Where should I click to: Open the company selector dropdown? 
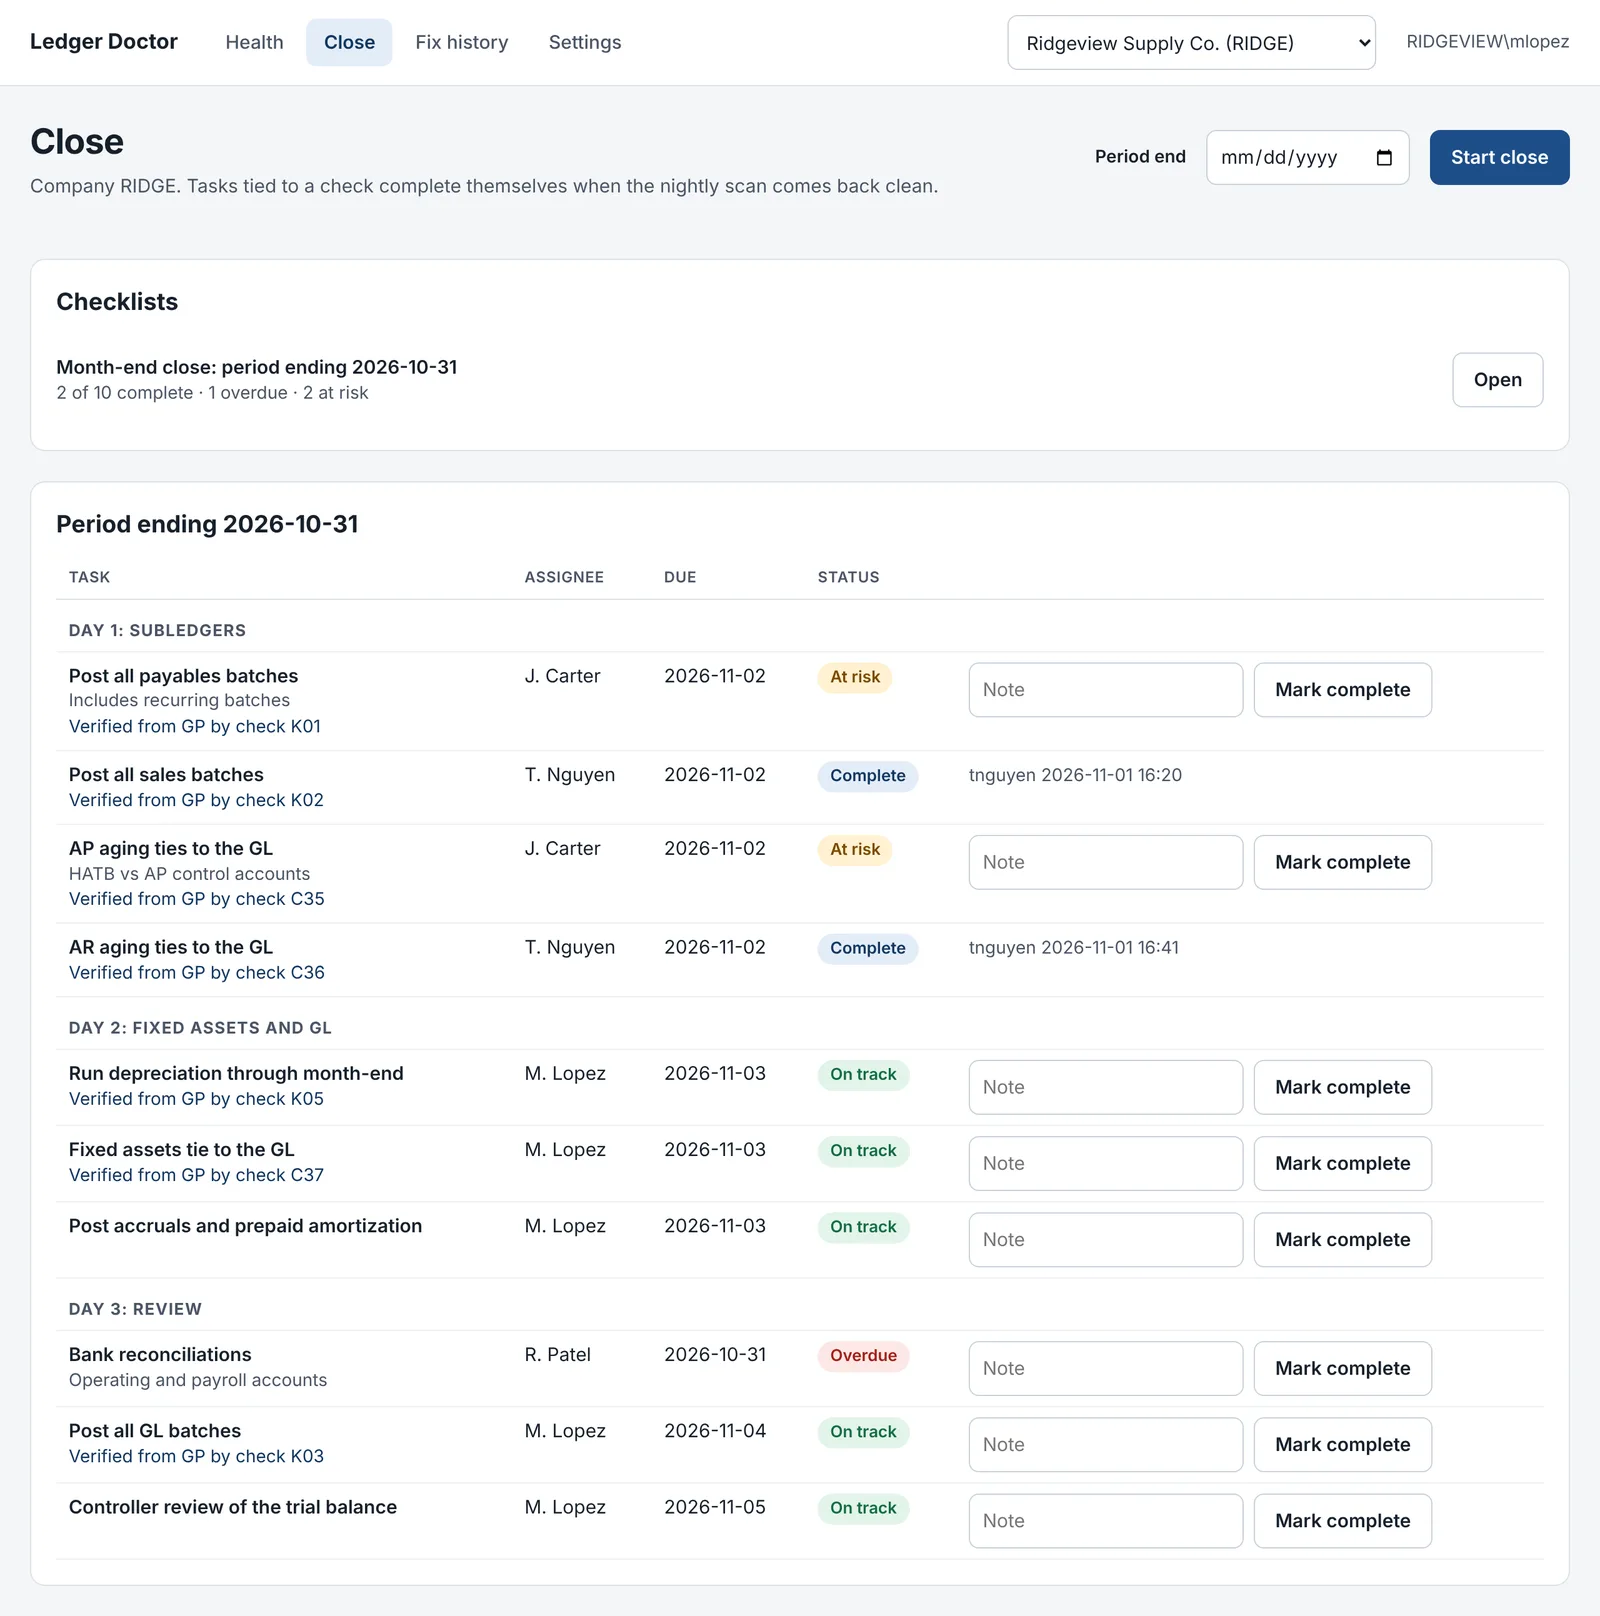(1191, 43)
